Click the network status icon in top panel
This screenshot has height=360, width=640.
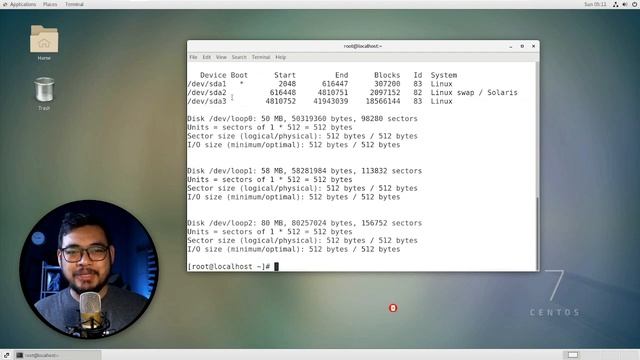(616, 4)
